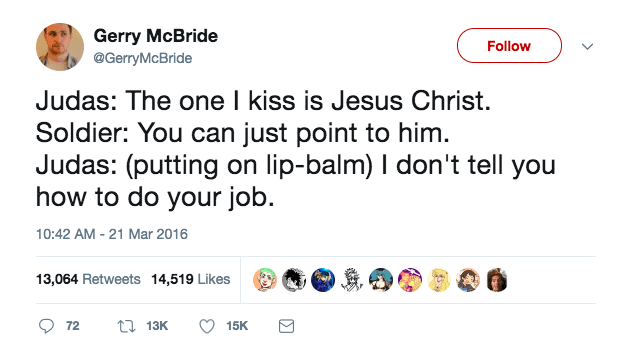Click the envelope direct message icon
Viewport: 634px width, 362px height.
286,326
